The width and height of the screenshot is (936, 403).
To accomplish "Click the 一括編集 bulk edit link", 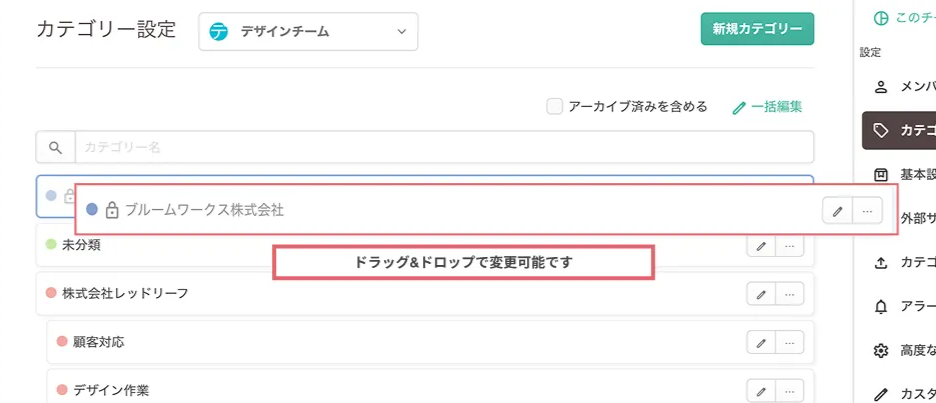I will pos(767,107).
